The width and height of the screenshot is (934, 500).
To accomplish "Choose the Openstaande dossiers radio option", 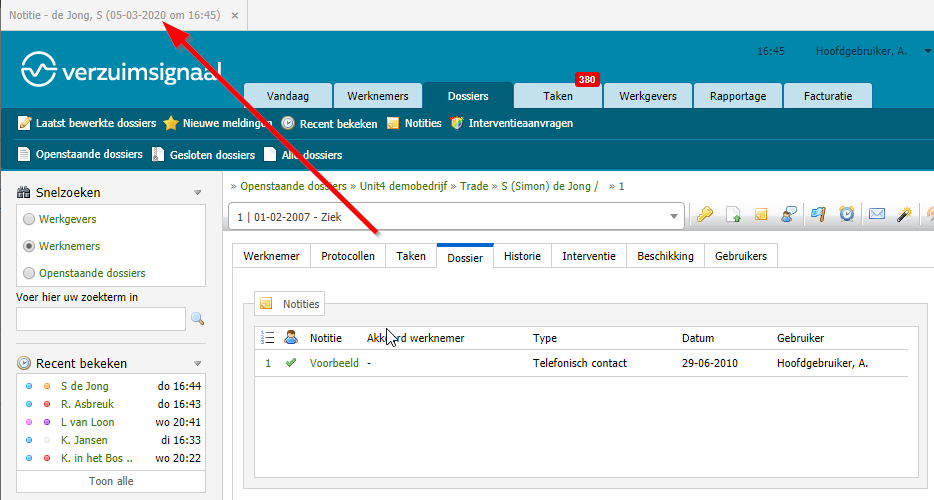I will [x=29, y=273].
